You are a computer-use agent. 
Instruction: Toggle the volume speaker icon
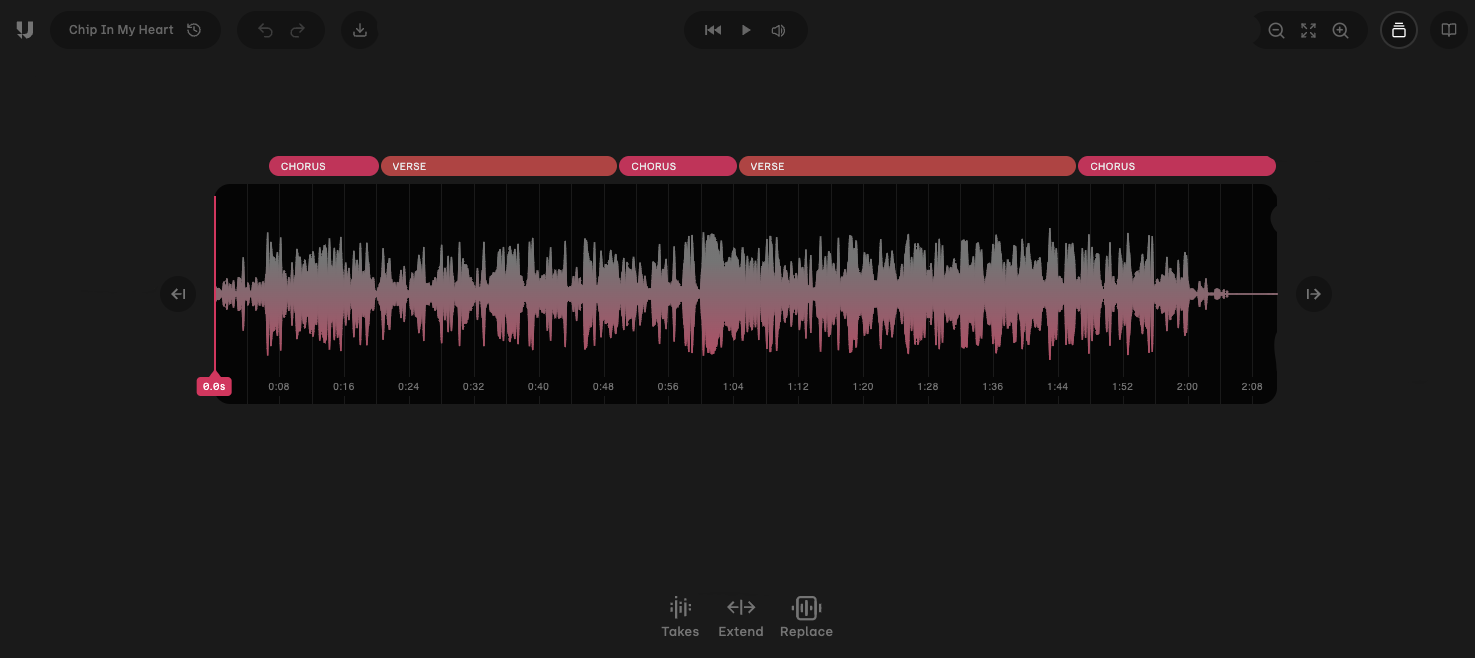778,30
